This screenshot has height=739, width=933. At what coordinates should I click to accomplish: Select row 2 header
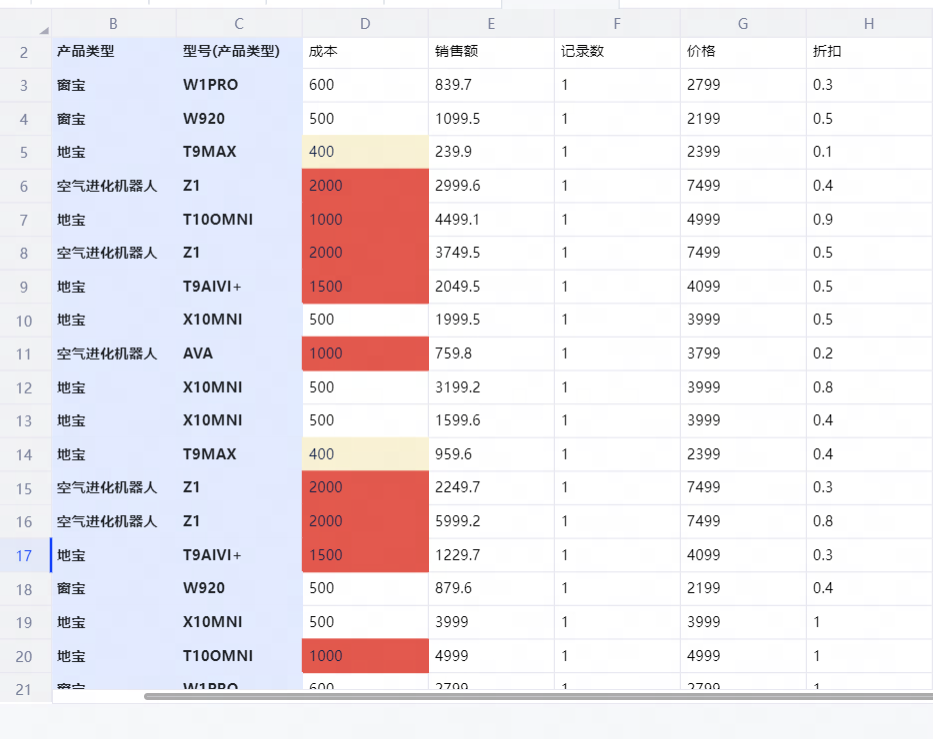click(25, 52)
